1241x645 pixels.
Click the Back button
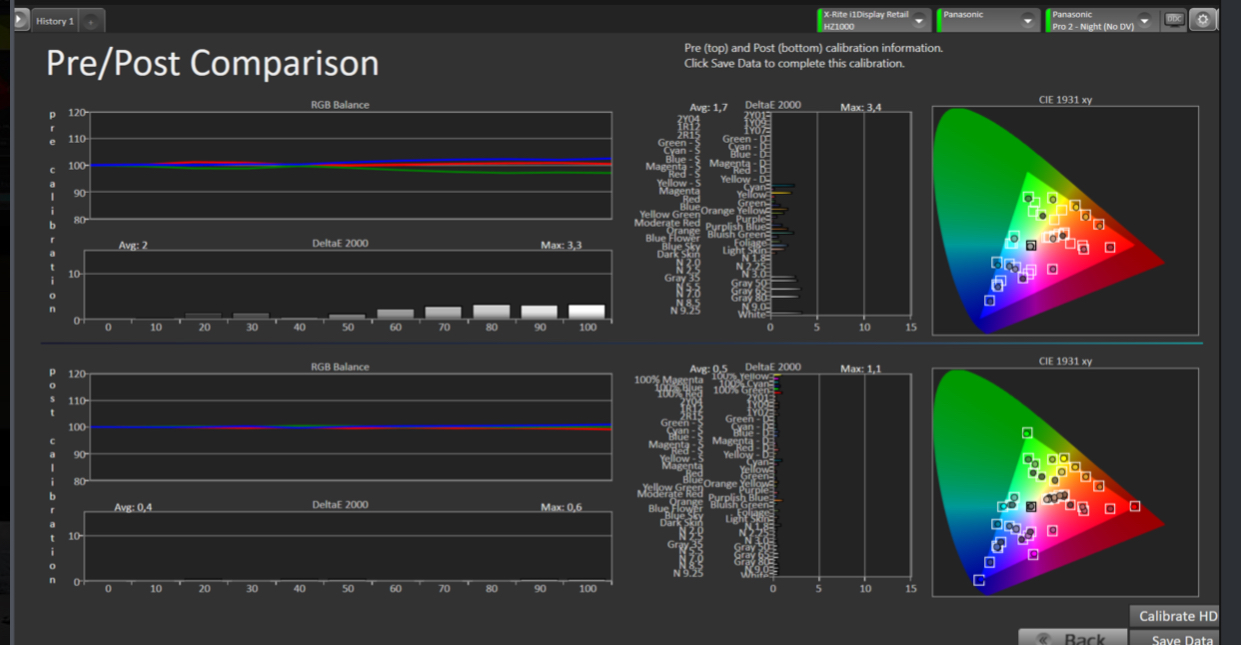[1072, 638]
